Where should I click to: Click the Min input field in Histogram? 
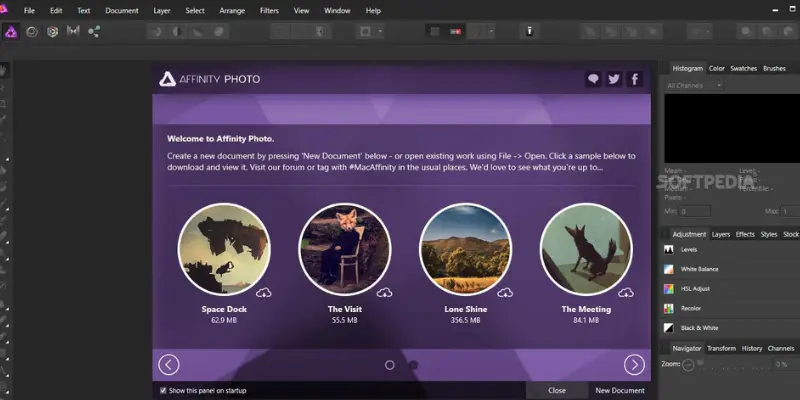click(x=694, y=211)
